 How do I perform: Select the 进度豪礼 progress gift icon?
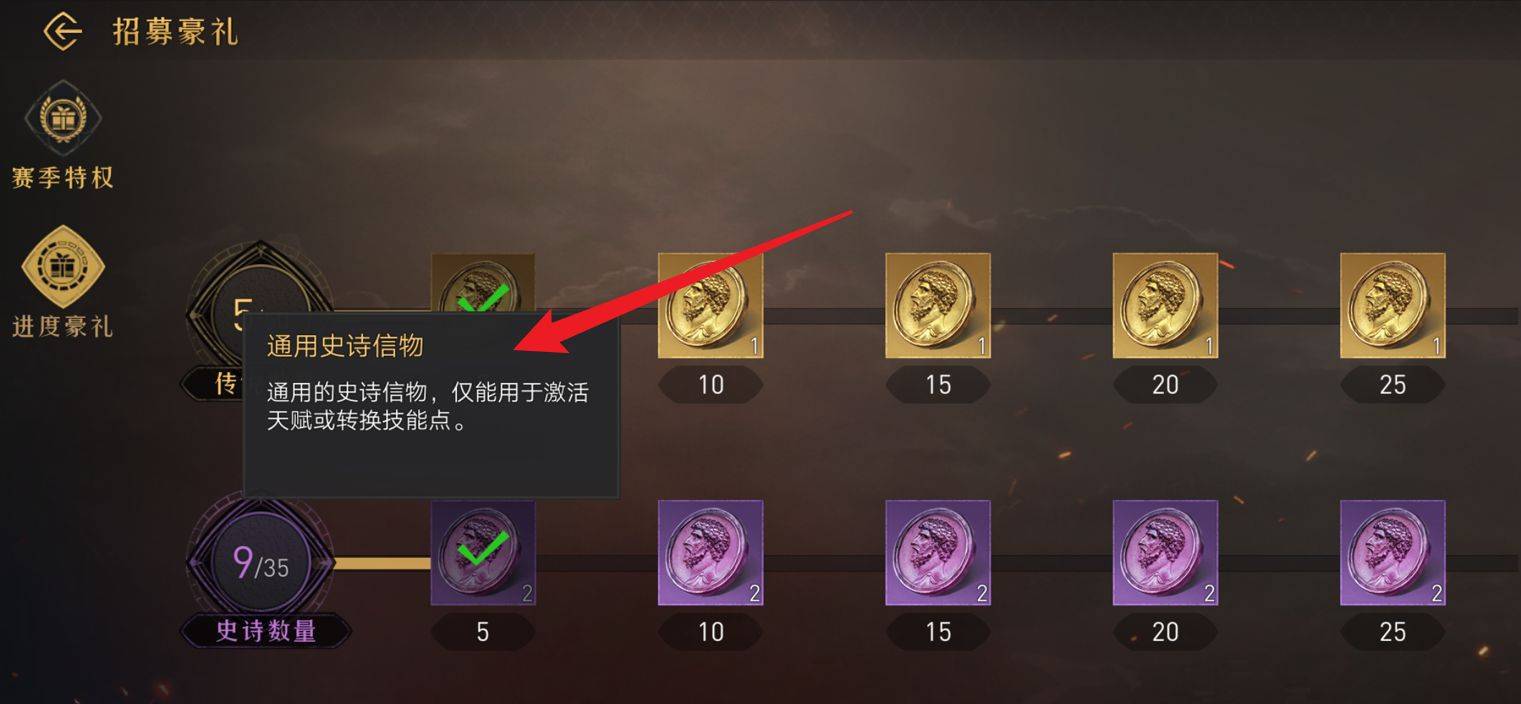[x=62, y=267]
